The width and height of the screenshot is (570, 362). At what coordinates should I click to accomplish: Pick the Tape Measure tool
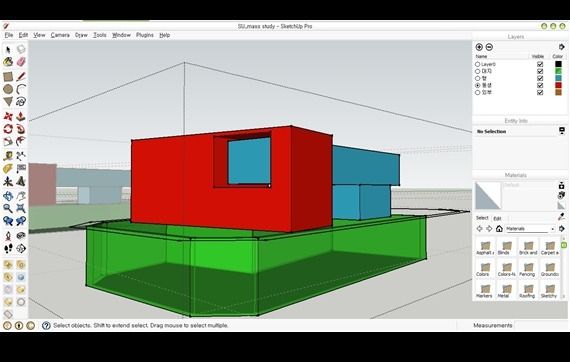(x=8, y=156)
